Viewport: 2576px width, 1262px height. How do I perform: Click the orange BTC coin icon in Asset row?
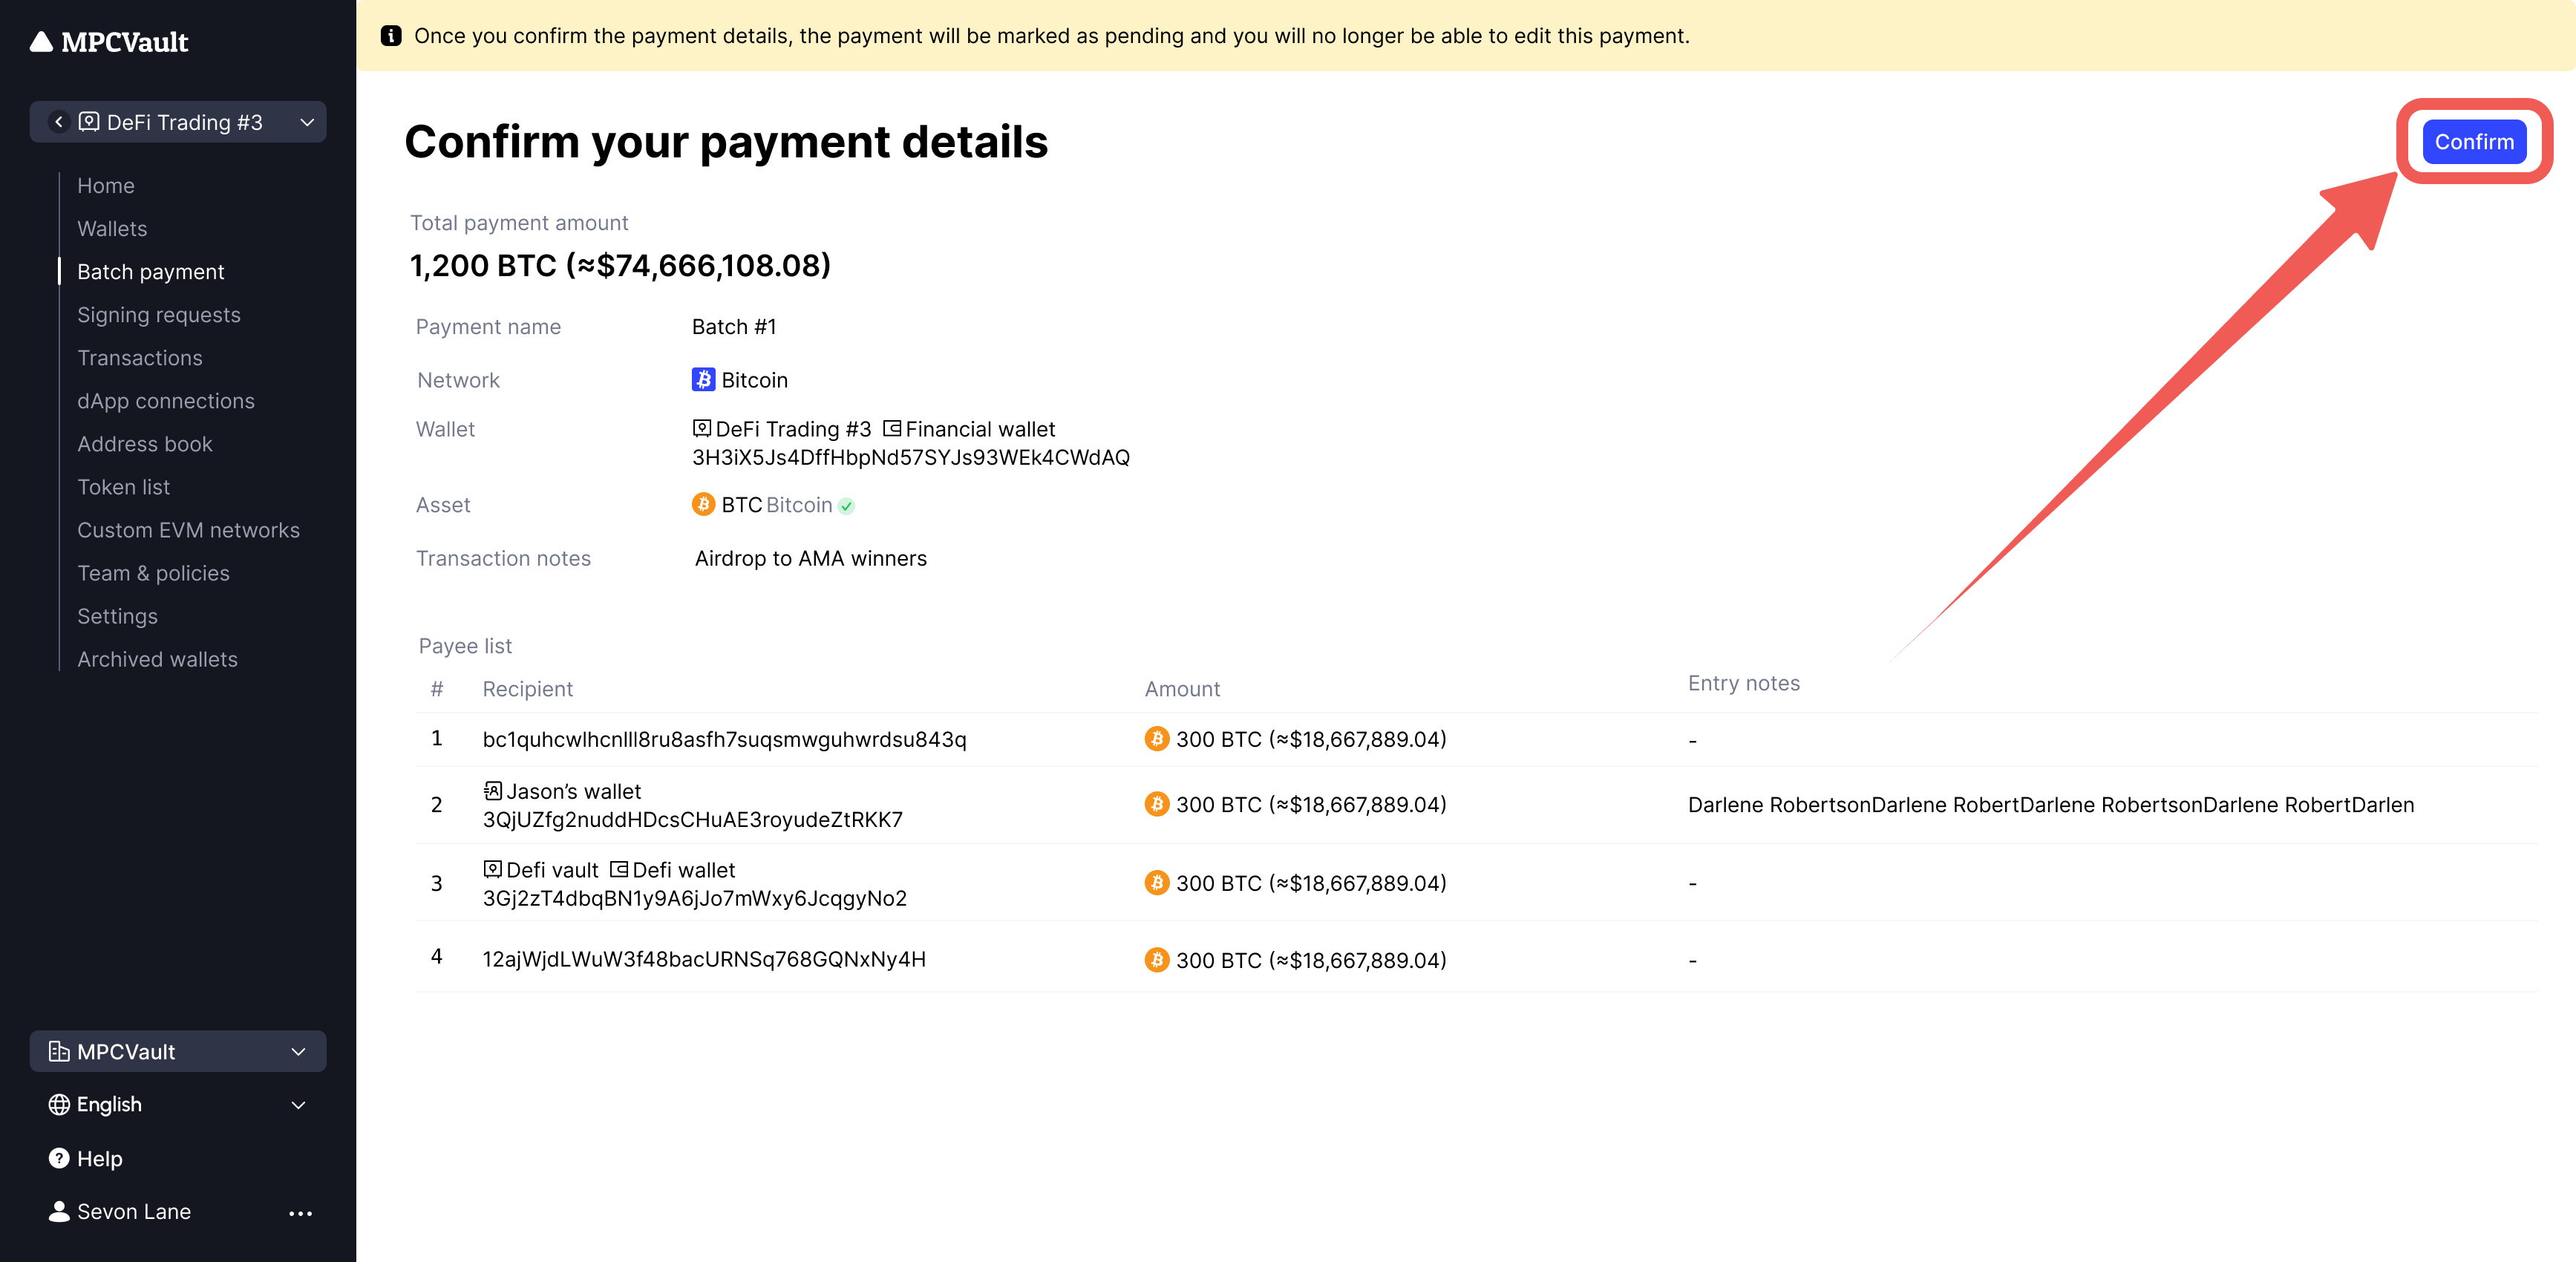703,505
